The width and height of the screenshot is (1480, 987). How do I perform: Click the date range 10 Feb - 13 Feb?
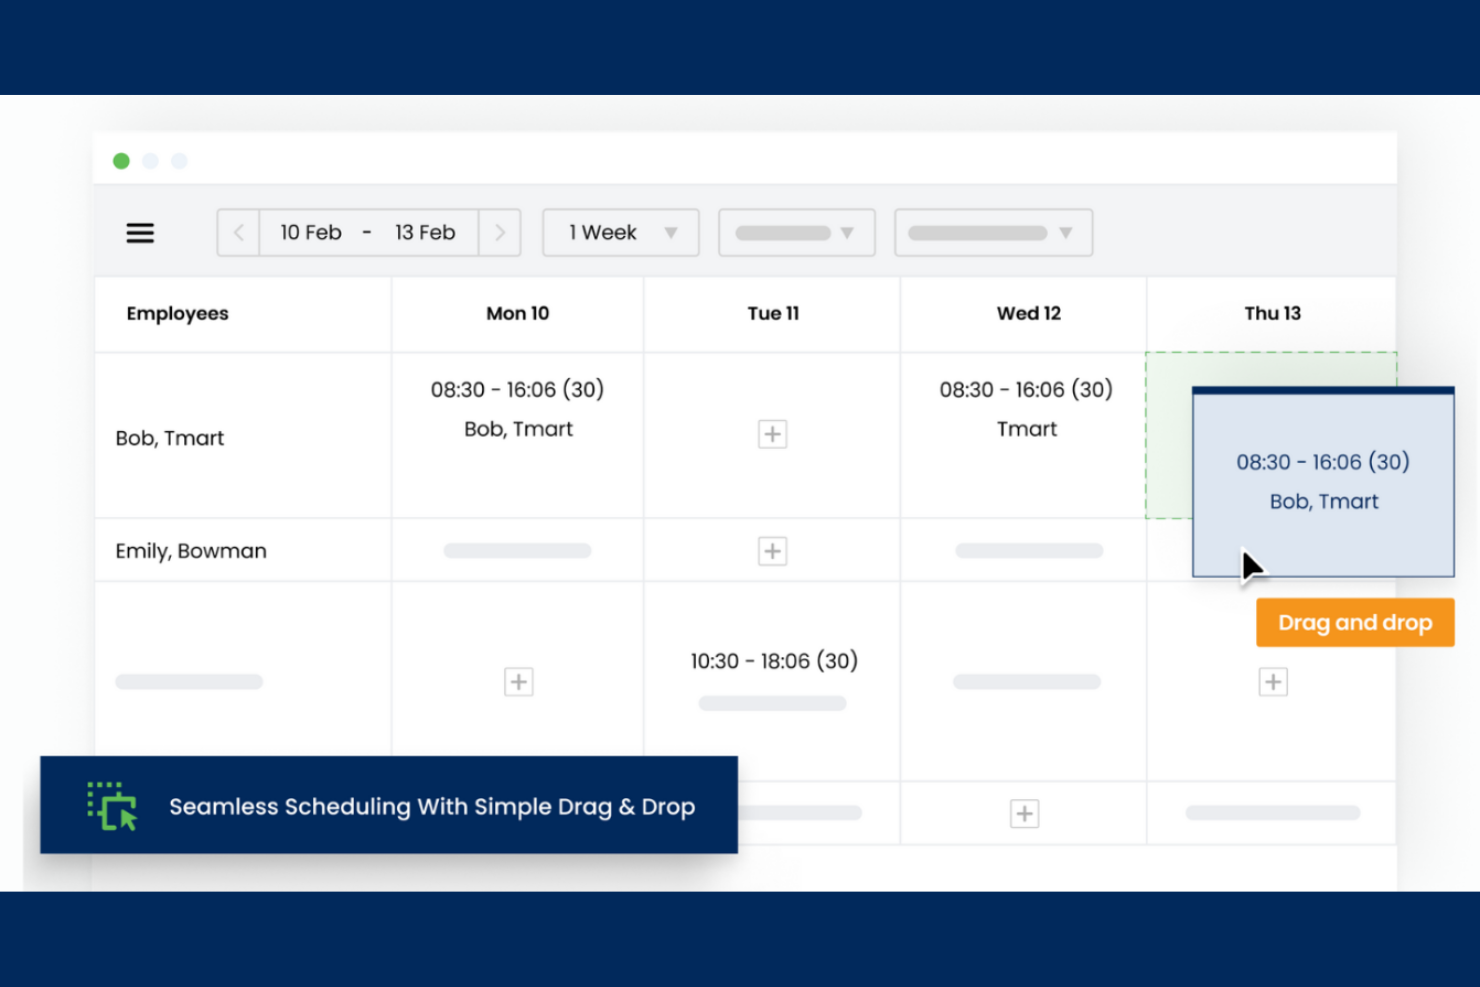368,232
